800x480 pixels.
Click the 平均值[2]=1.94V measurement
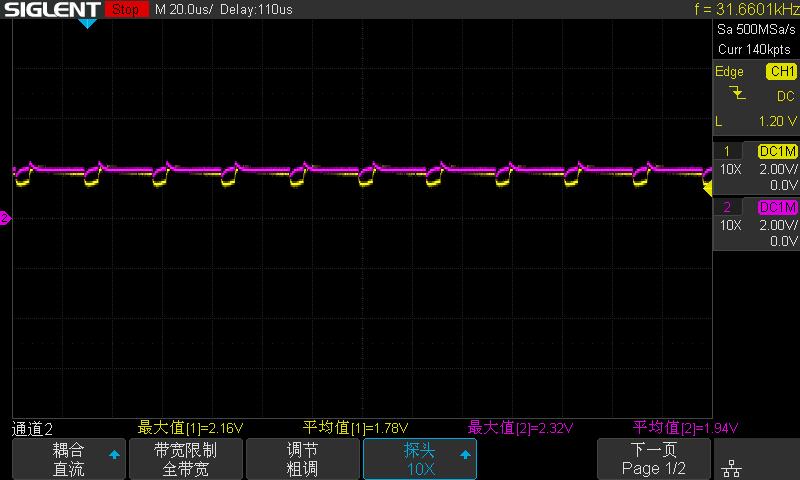pos(685,428)
